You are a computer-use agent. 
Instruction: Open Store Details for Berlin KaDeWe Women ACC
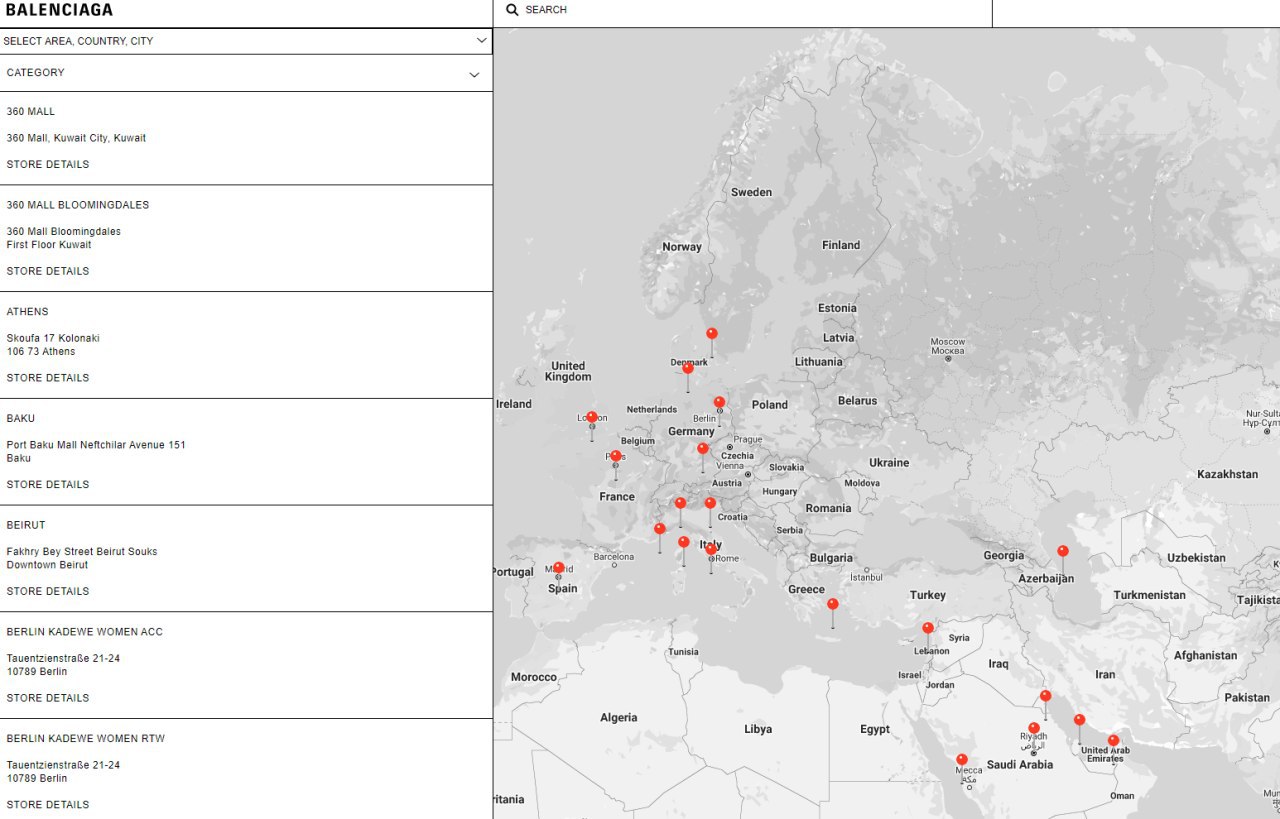coord(48,698)
